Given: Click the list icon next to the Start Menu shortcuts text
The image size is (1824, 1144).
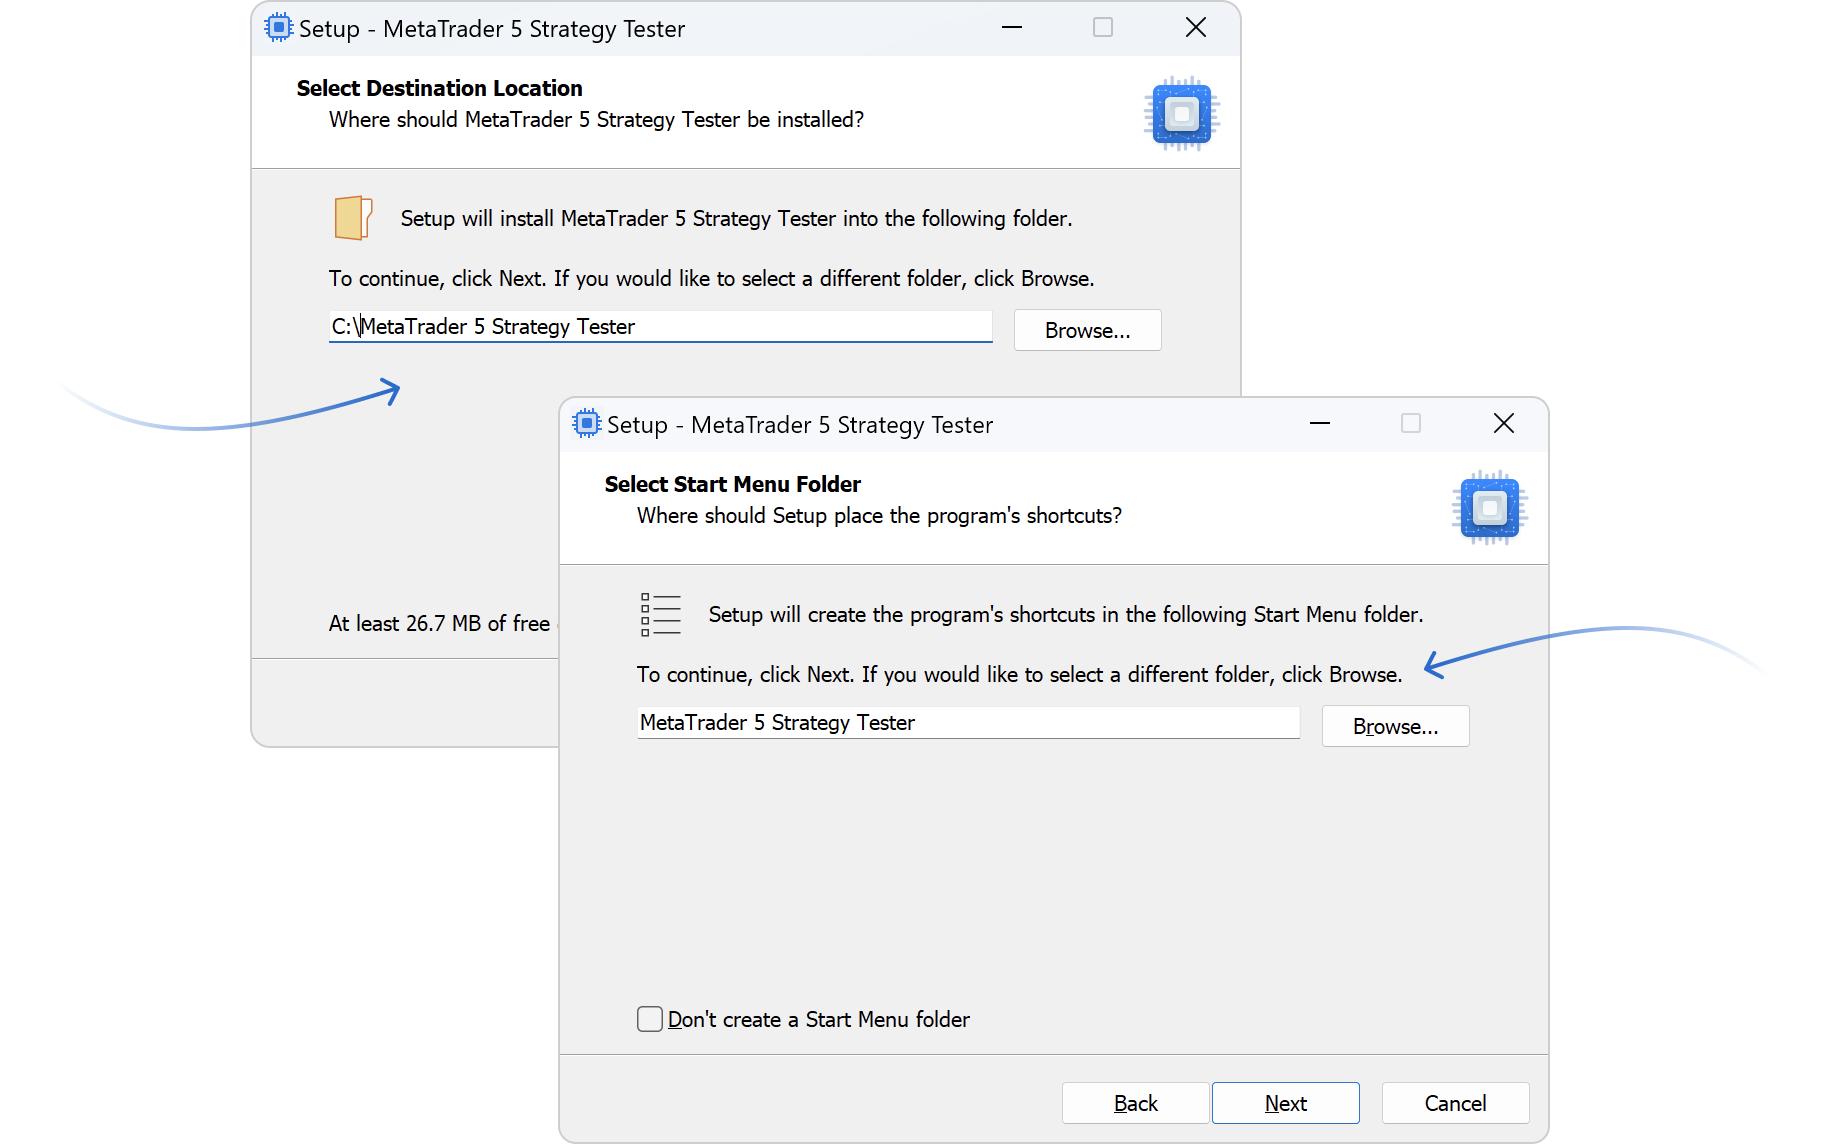Looking at the screenshot, I should click(x=660, y=614).
